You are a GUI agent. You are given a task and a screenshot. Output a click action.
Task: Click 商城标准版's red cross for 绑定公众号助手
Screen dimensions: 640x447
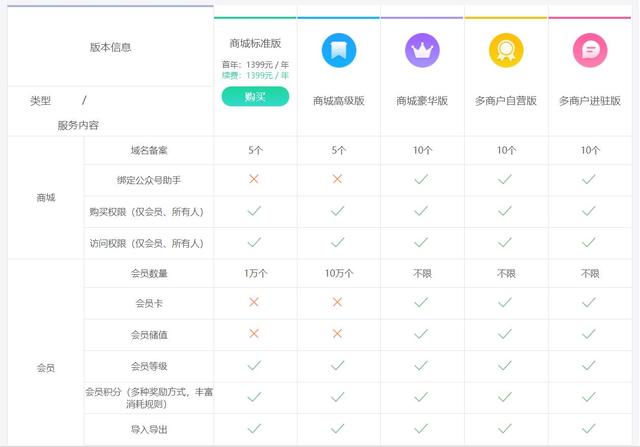(254, 179)
